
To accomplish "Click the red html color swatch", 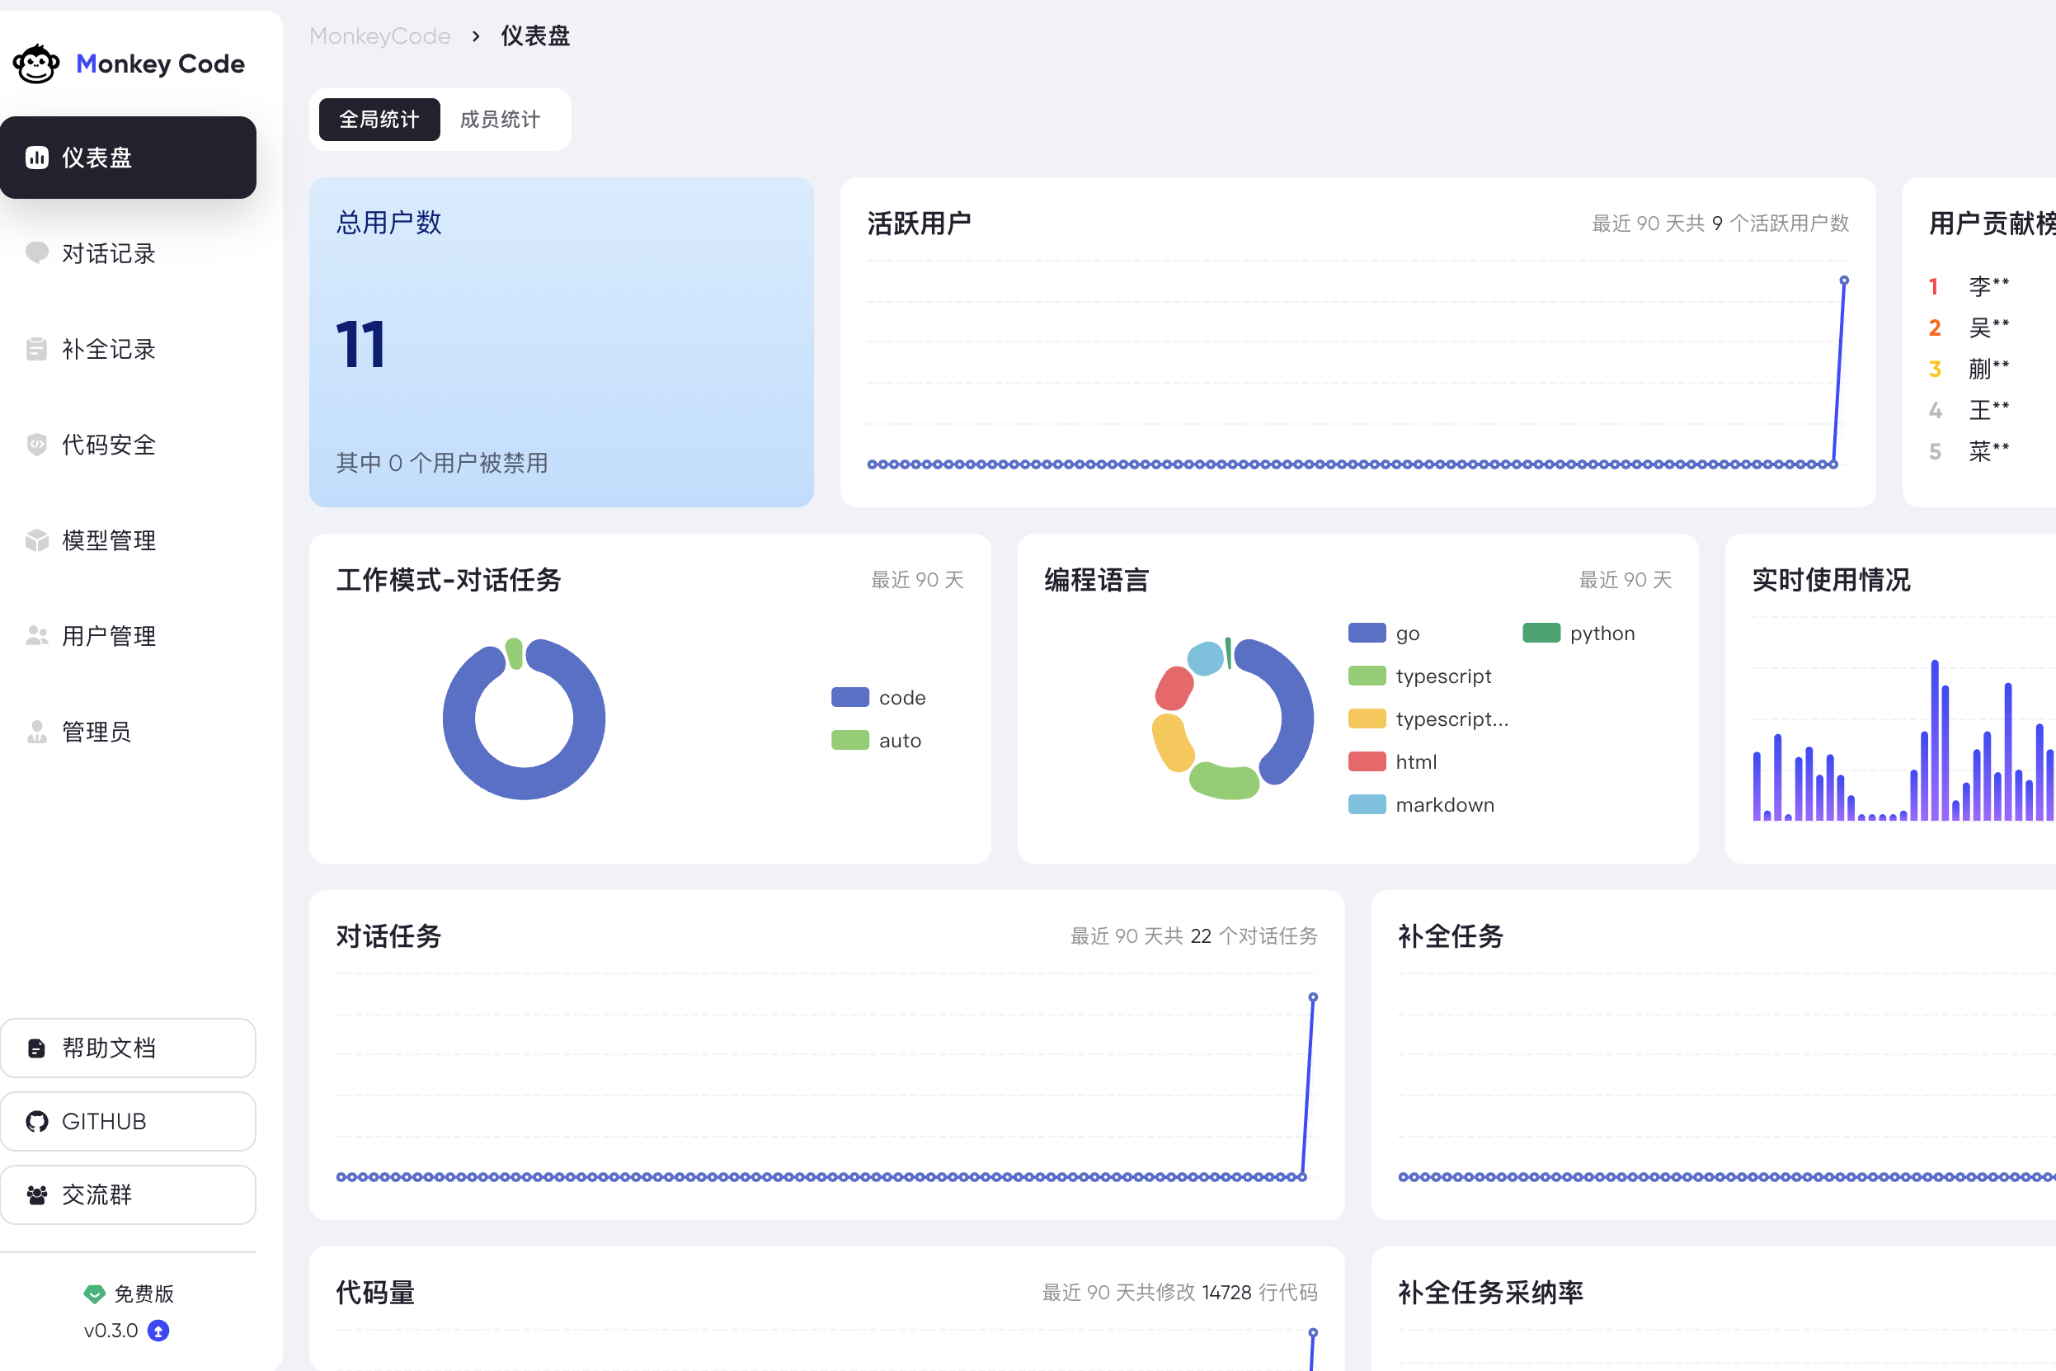I will click(x=1366, y=762).
